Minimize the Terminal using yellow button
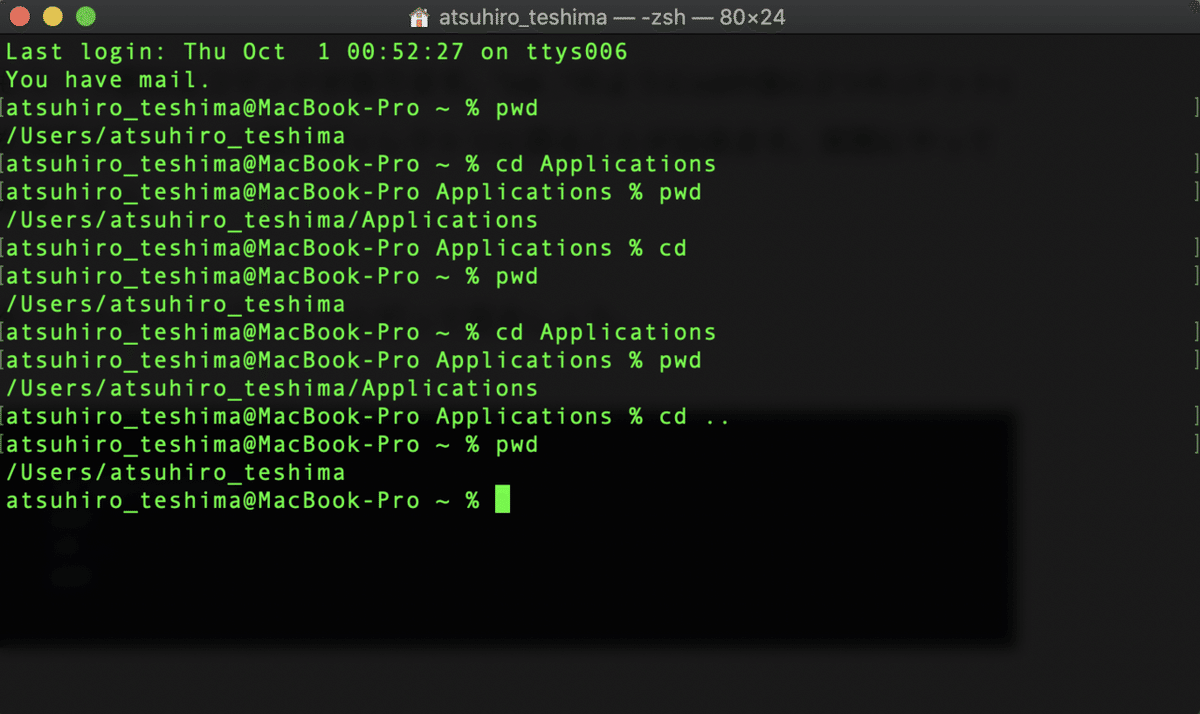 53,17
